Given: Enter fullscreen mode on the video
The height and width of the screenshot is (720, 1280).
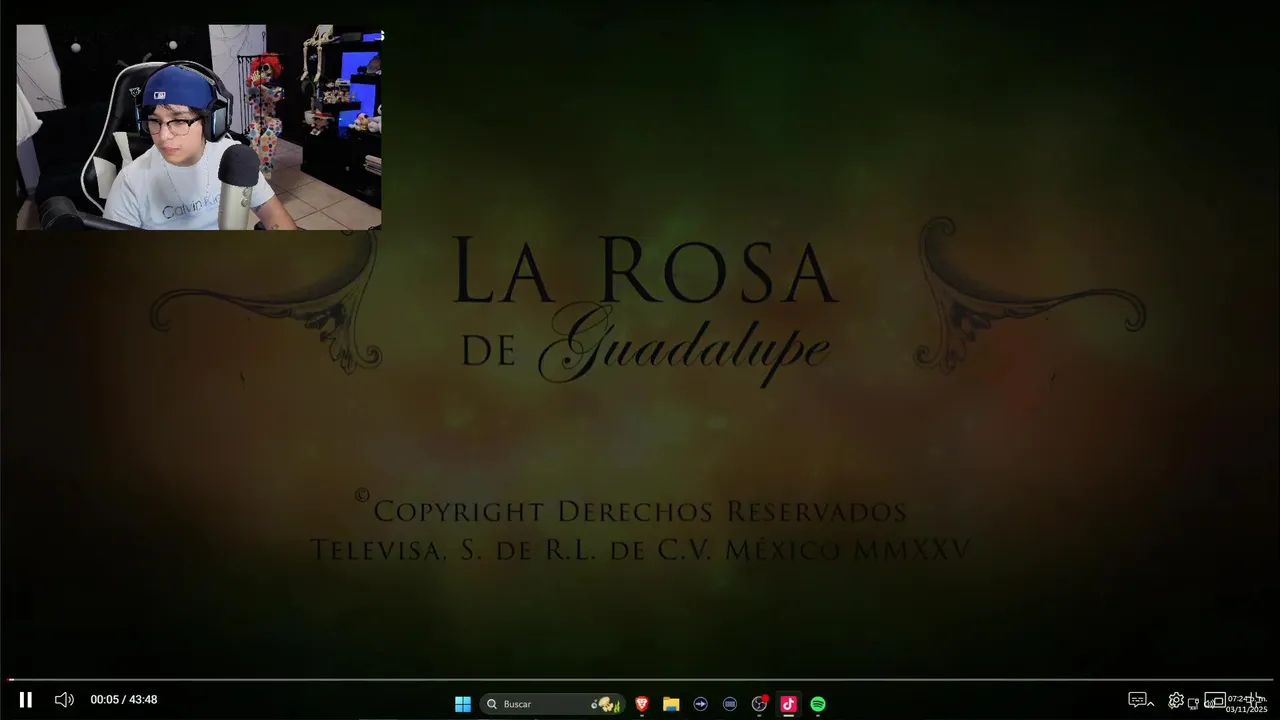Looking at the screenshot, I should (1254, 700).
